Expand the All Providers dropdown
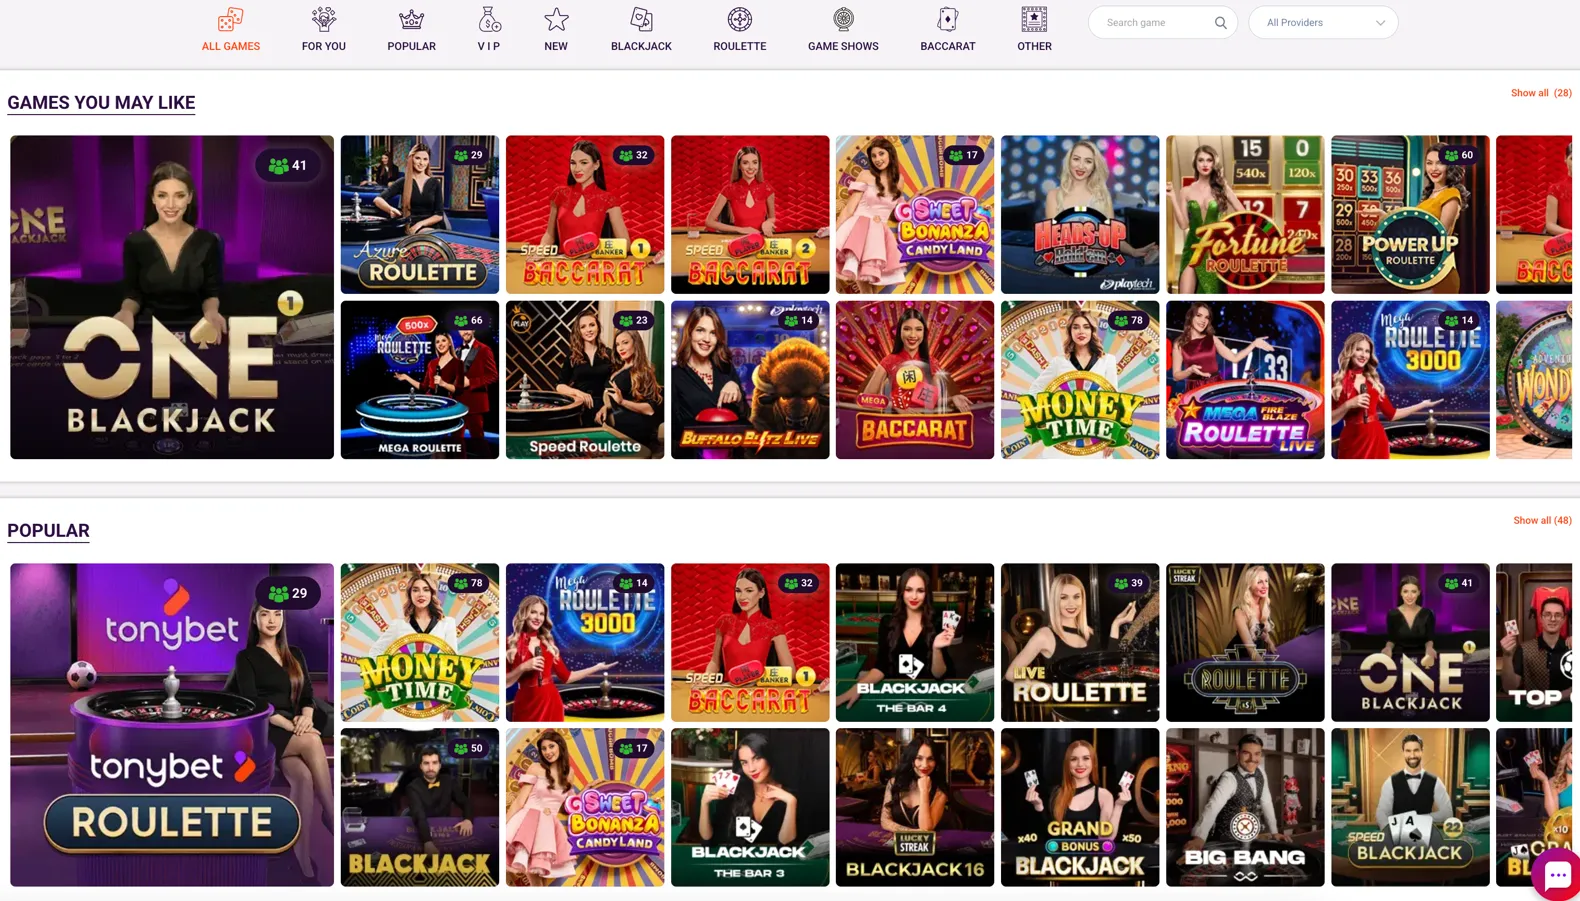This screenshot has height=901, width=1580. tap(1323, 23)
